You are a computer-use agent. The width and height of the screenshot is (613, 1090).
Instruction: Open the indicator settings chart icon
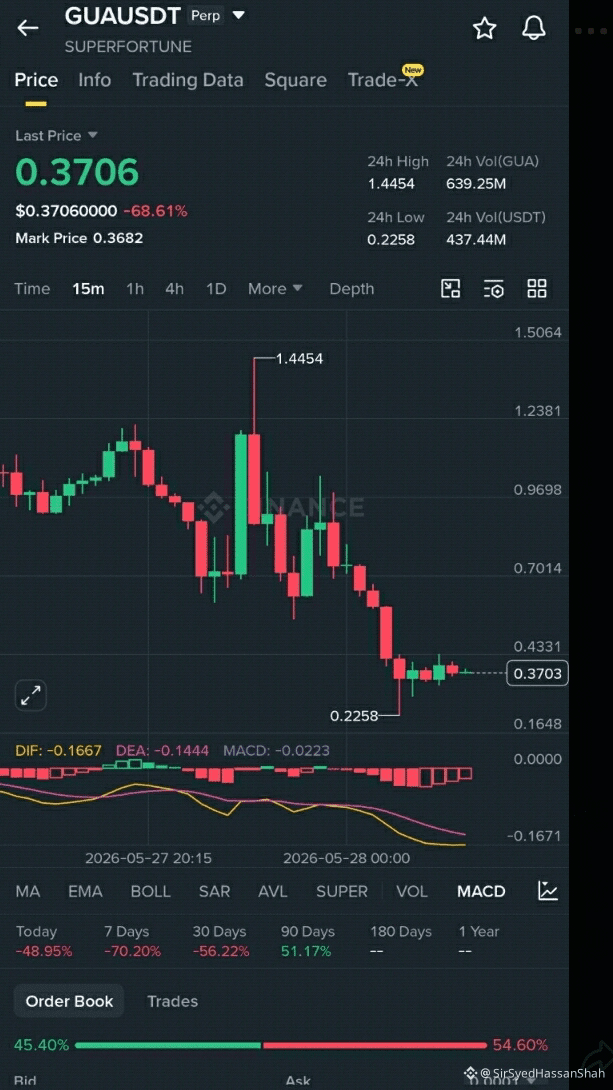[548, 890]
